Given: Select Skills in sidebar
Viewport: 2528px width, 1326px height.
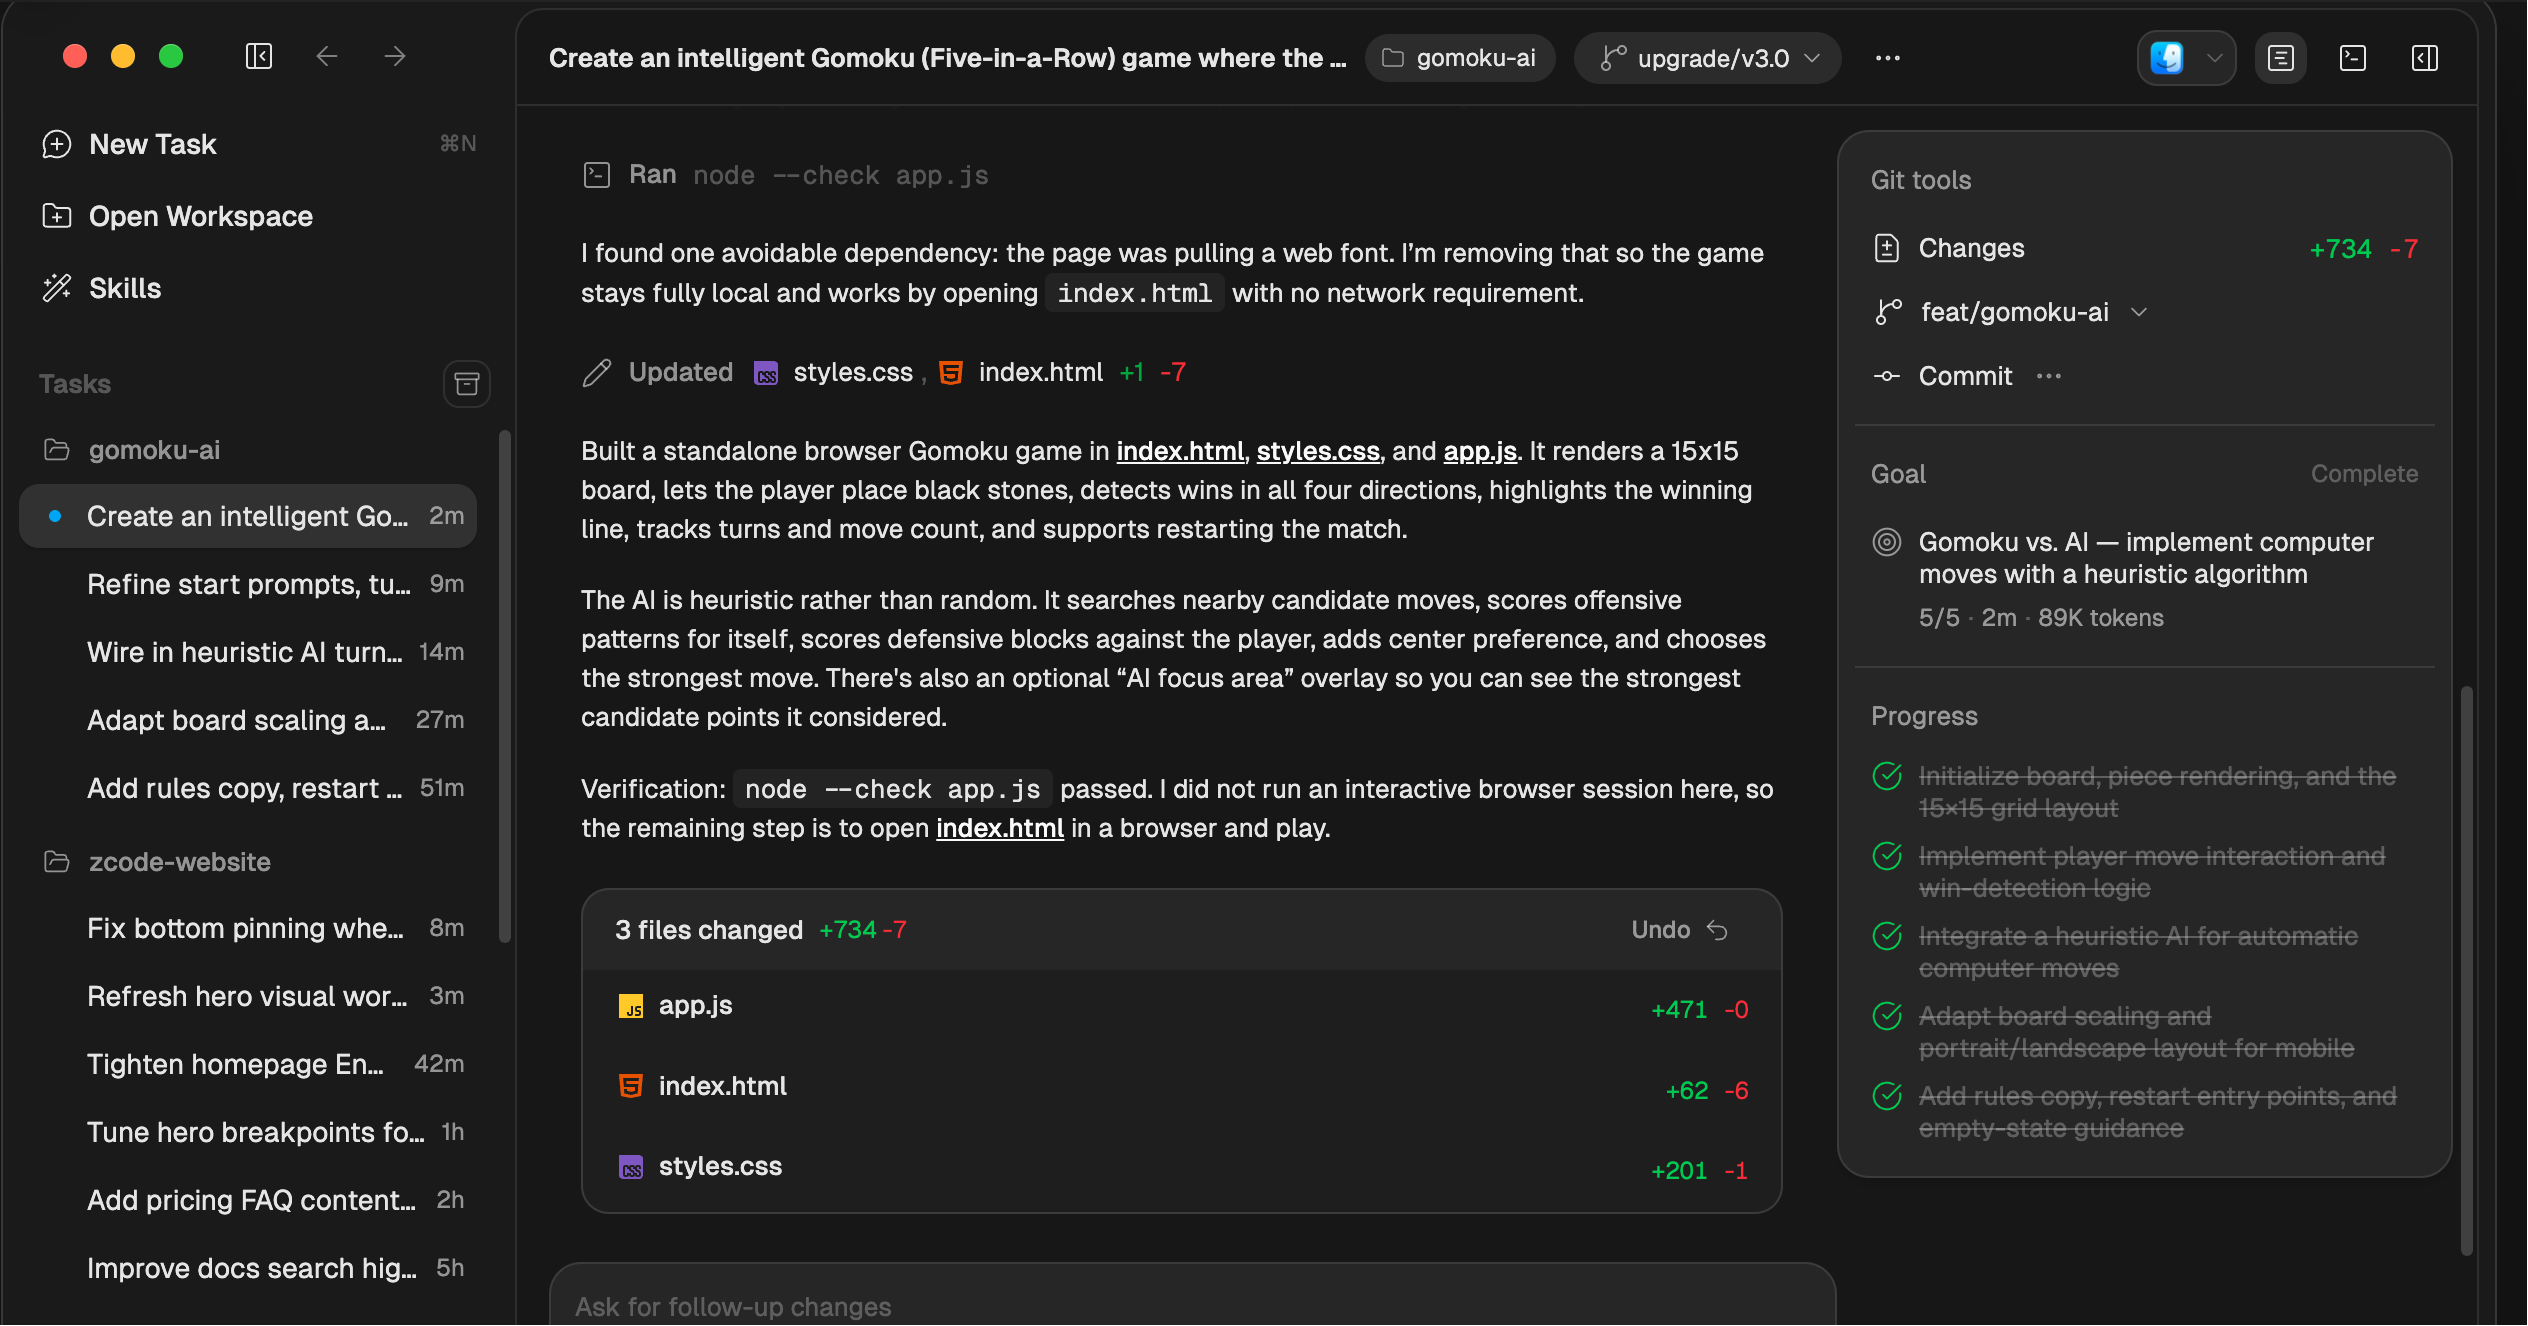Looking at the screenshot, I should pyautogui.click(x=259, y=288).
